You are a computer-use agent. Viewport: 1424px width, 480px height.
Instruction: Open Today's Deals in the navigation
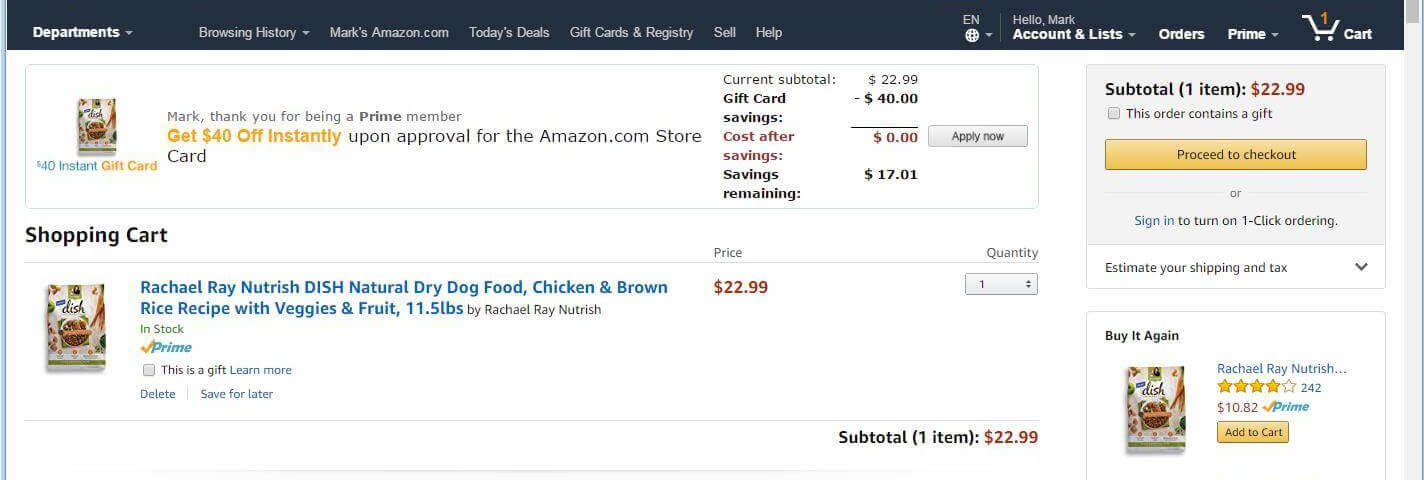(x=509, y=32)
